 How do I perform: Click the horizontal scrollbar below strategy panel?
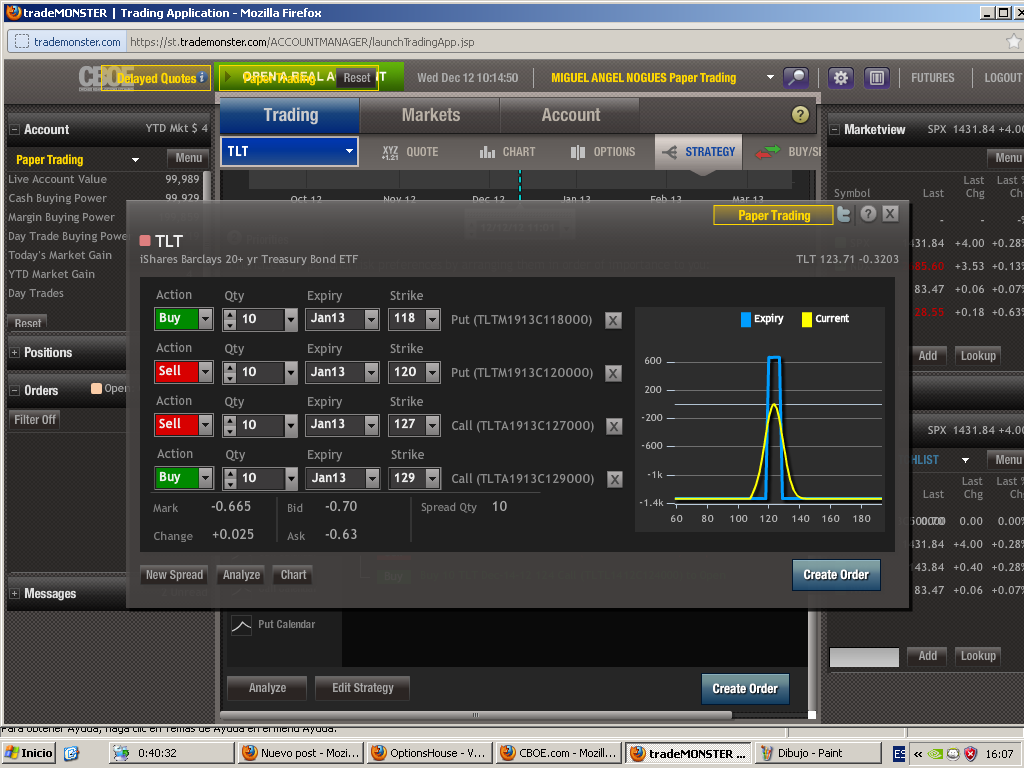476,715
